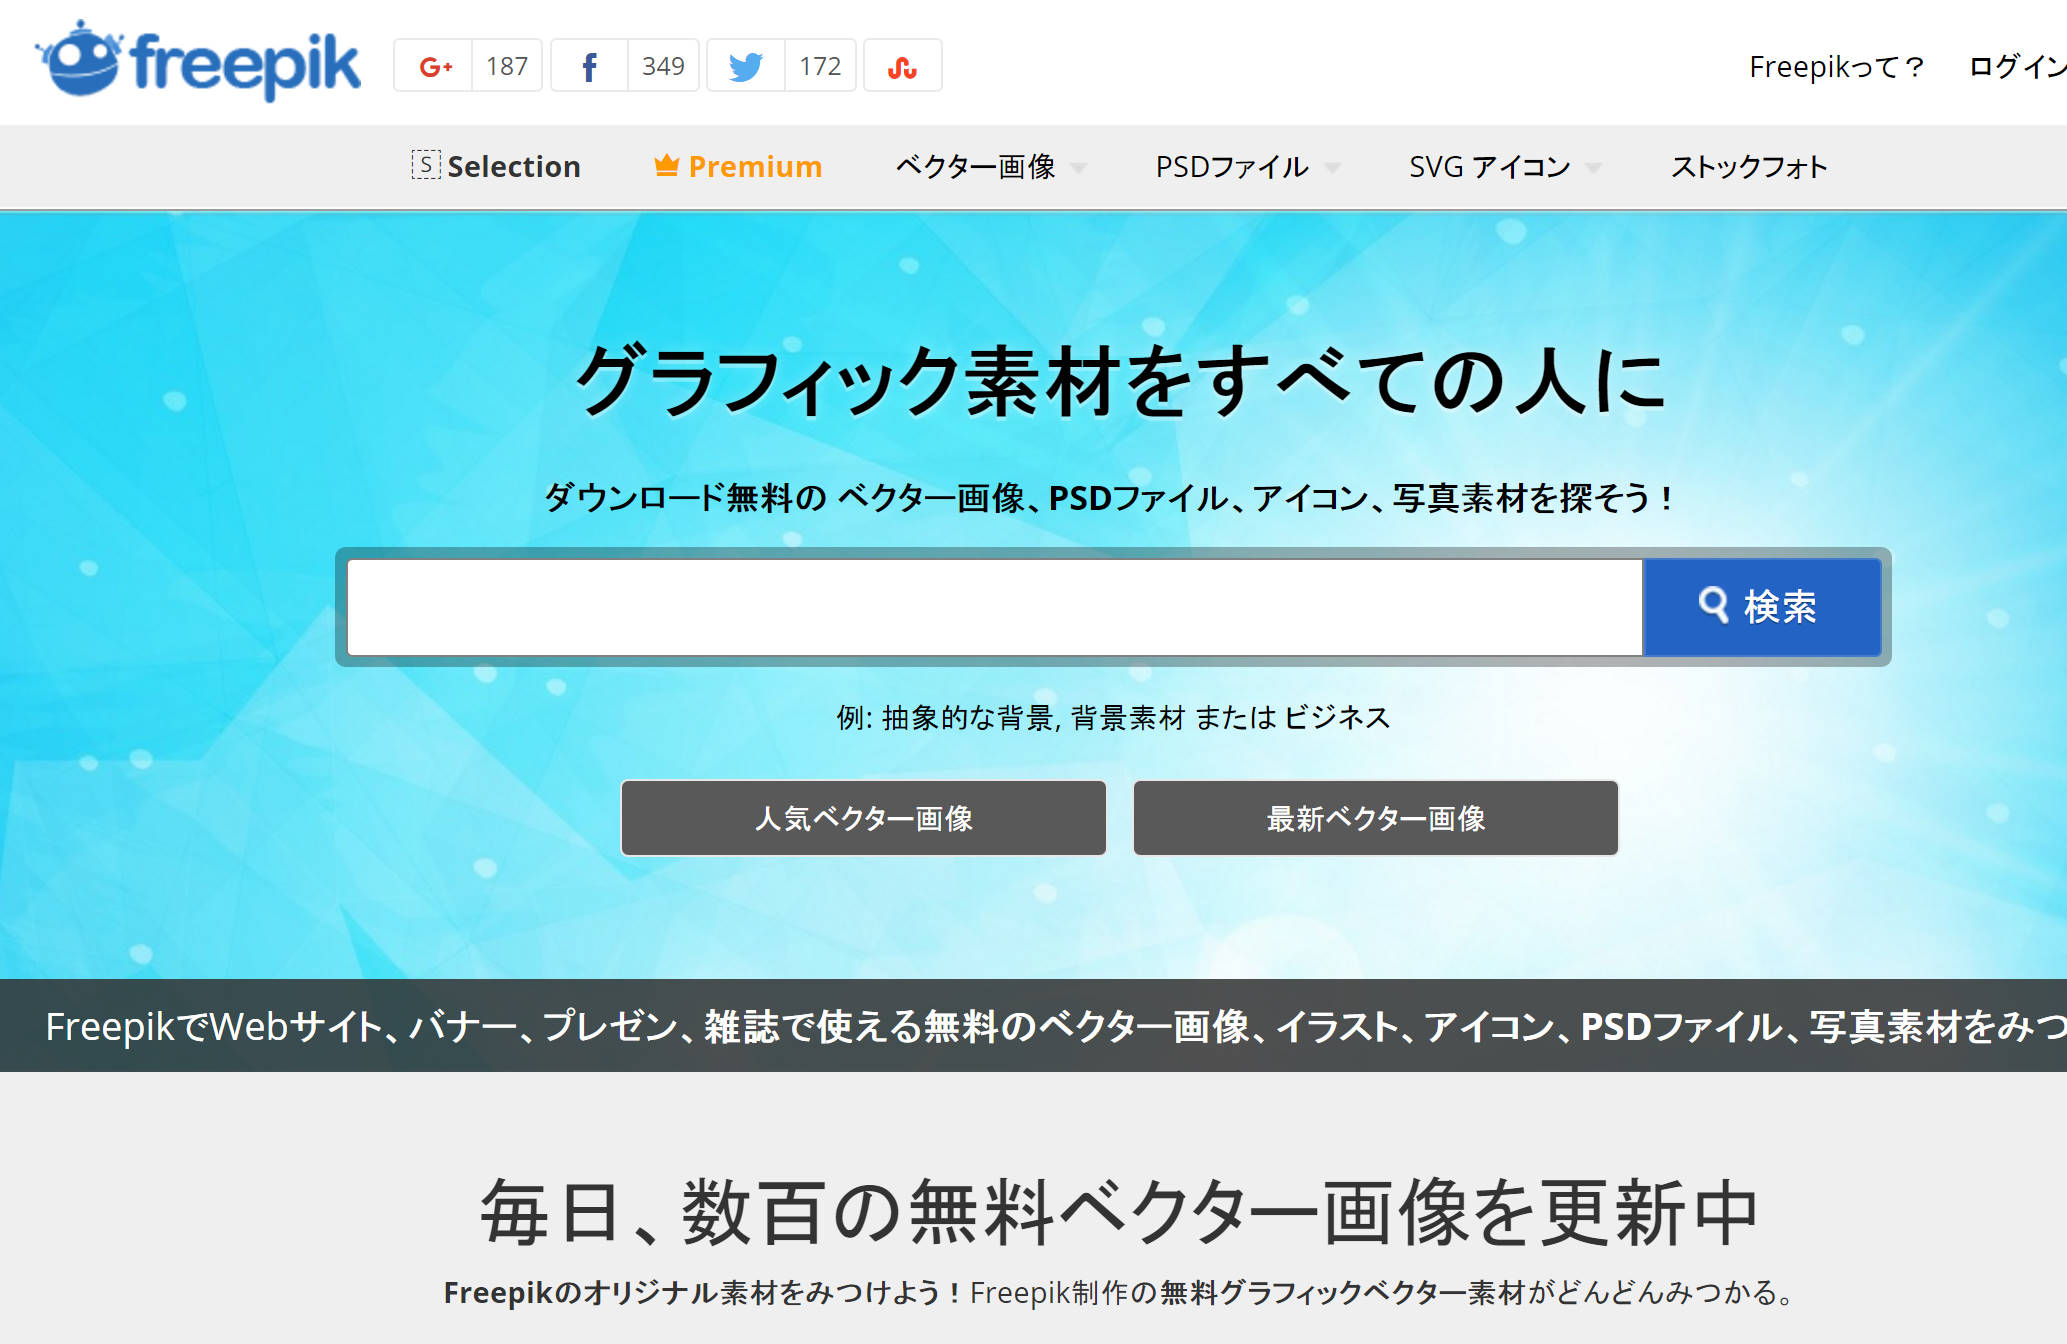The width and height of the screenshot is (2067, 1344).
Task: Click the magnifying glass search icon
Action: coord(1713,605)
